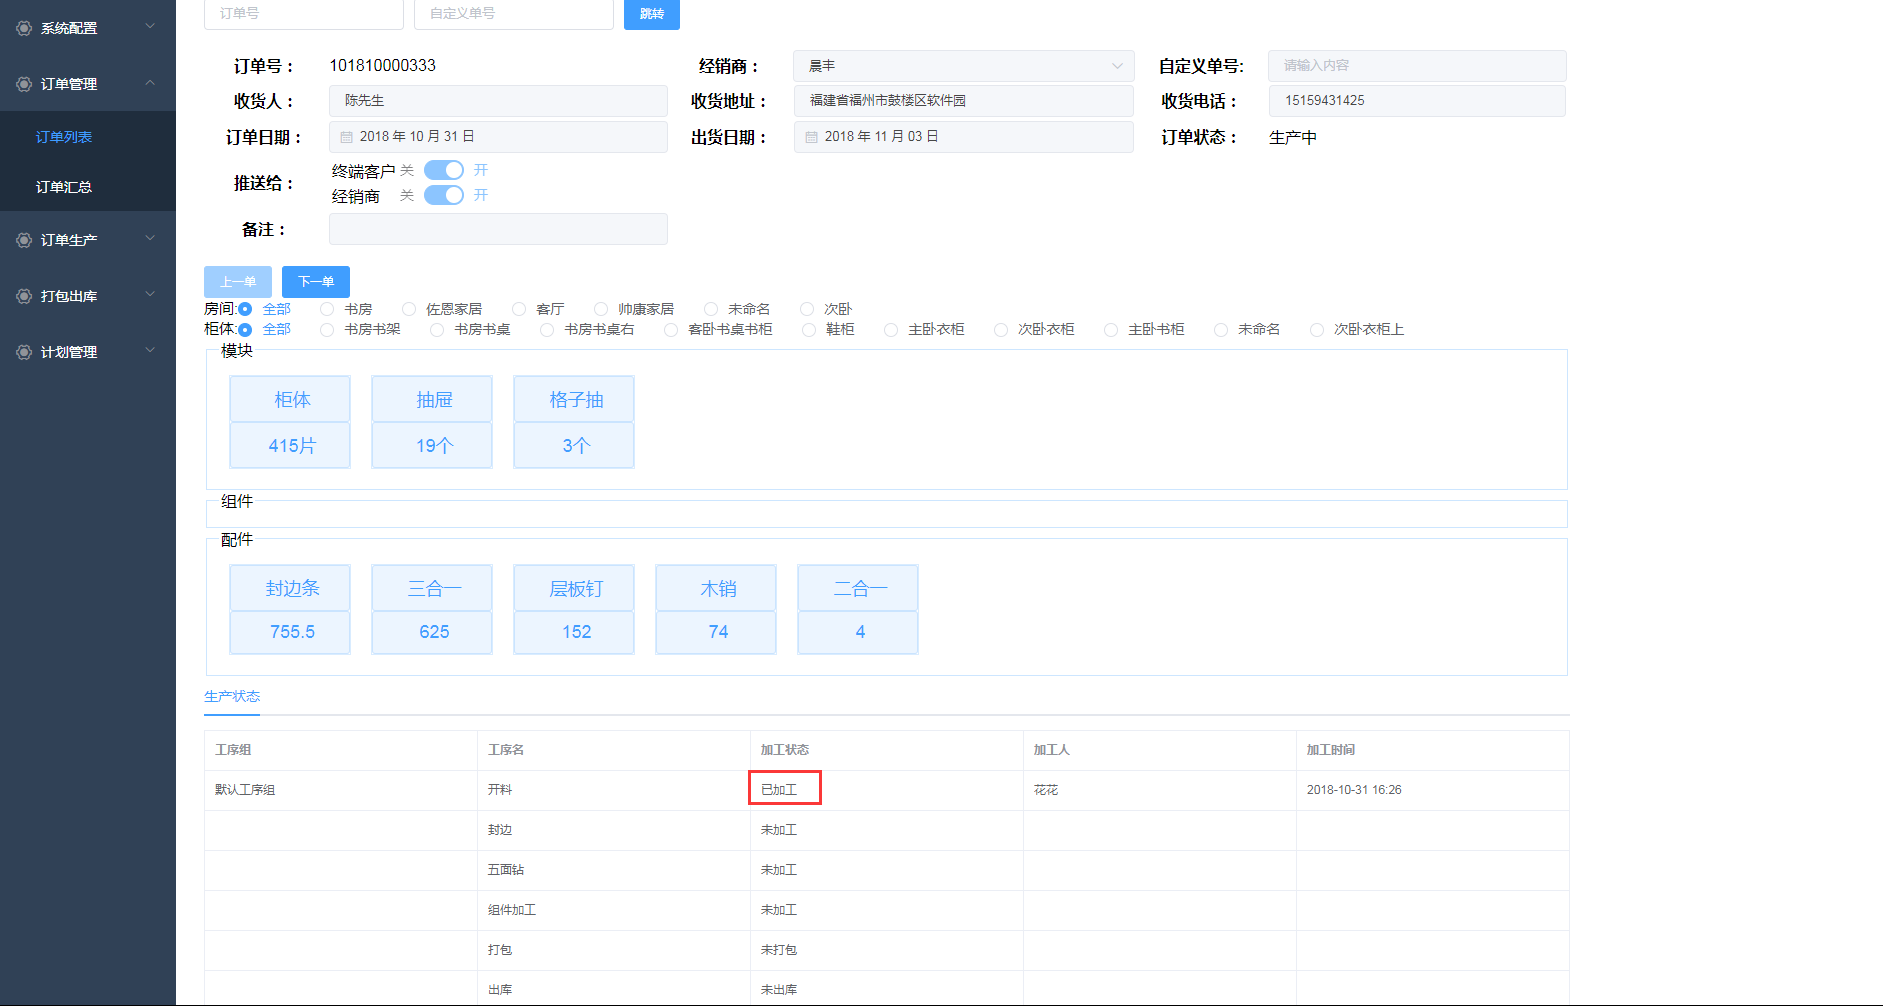Select the 鞋柜 cabinet radio button
The image size is (1883, 1006).
pos(809,330)
